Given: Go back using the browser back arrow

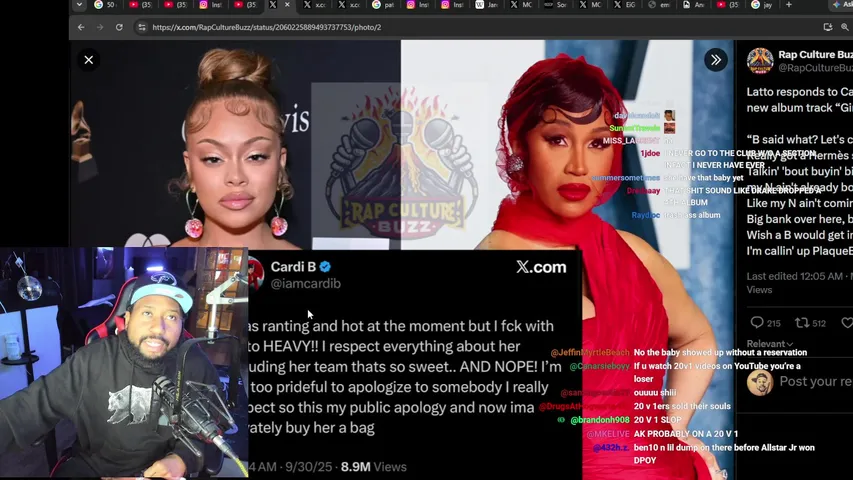Looking at the screenshot, I should (81, 27).
